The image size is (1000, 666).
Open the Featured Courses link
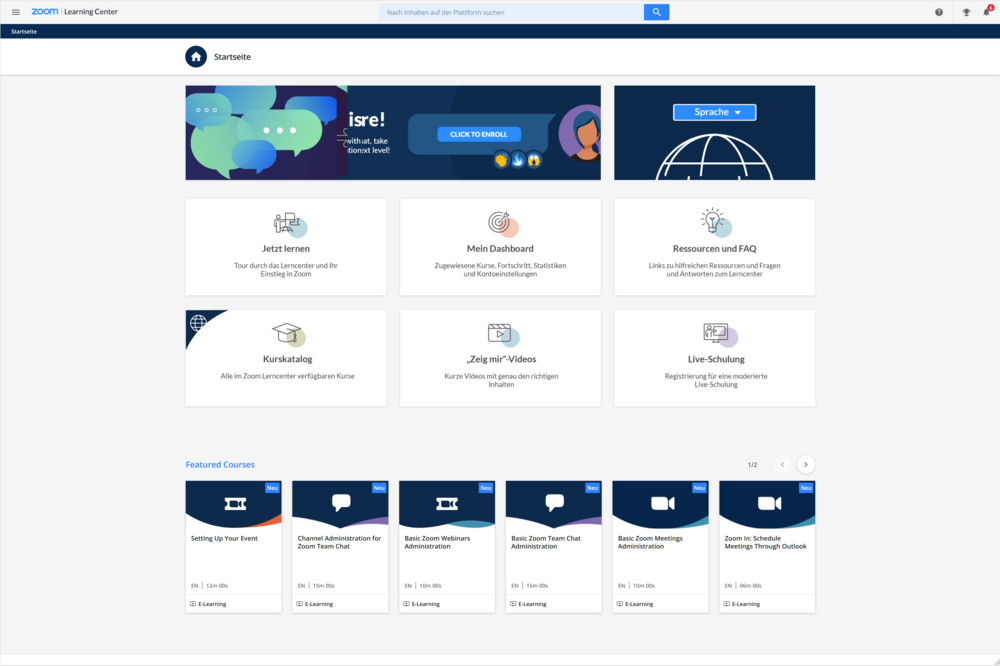pyautogui.click(x=220, y=464)
